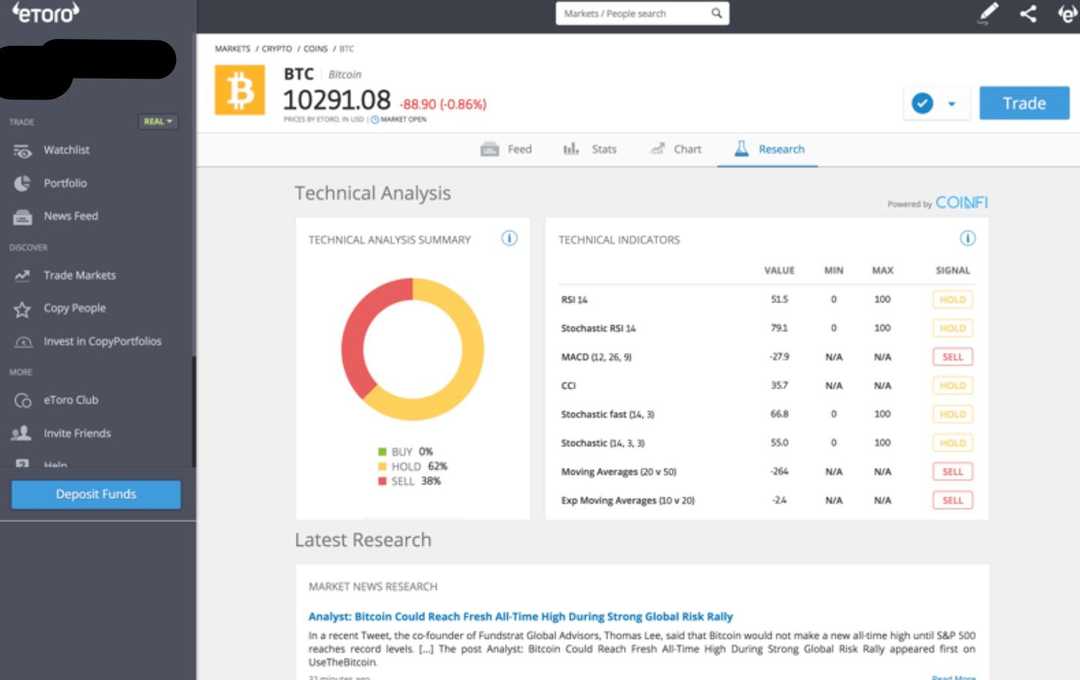Click the blue Trade button

point(1023,102)
